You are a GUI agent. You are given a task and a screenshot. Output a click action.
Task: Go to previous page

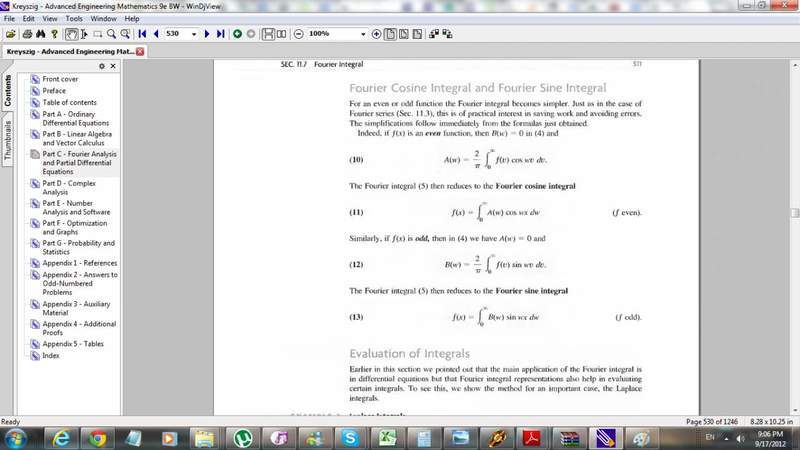(156, 34)
